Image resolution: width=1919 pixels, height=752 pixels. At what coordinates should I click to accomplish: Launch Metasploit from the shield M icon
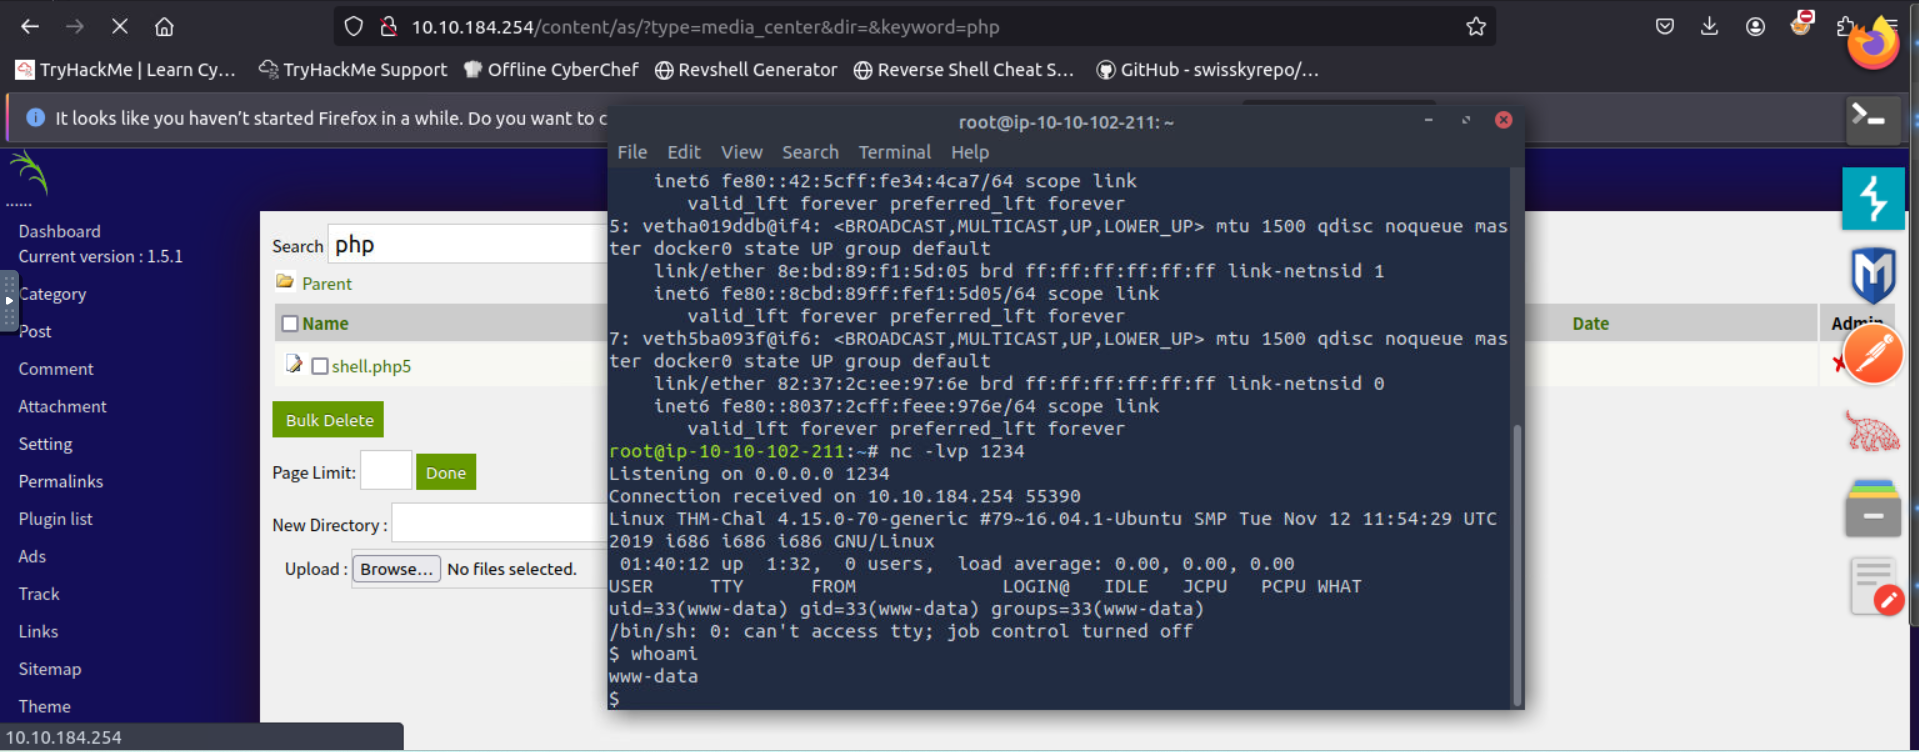pos(1872,275)
